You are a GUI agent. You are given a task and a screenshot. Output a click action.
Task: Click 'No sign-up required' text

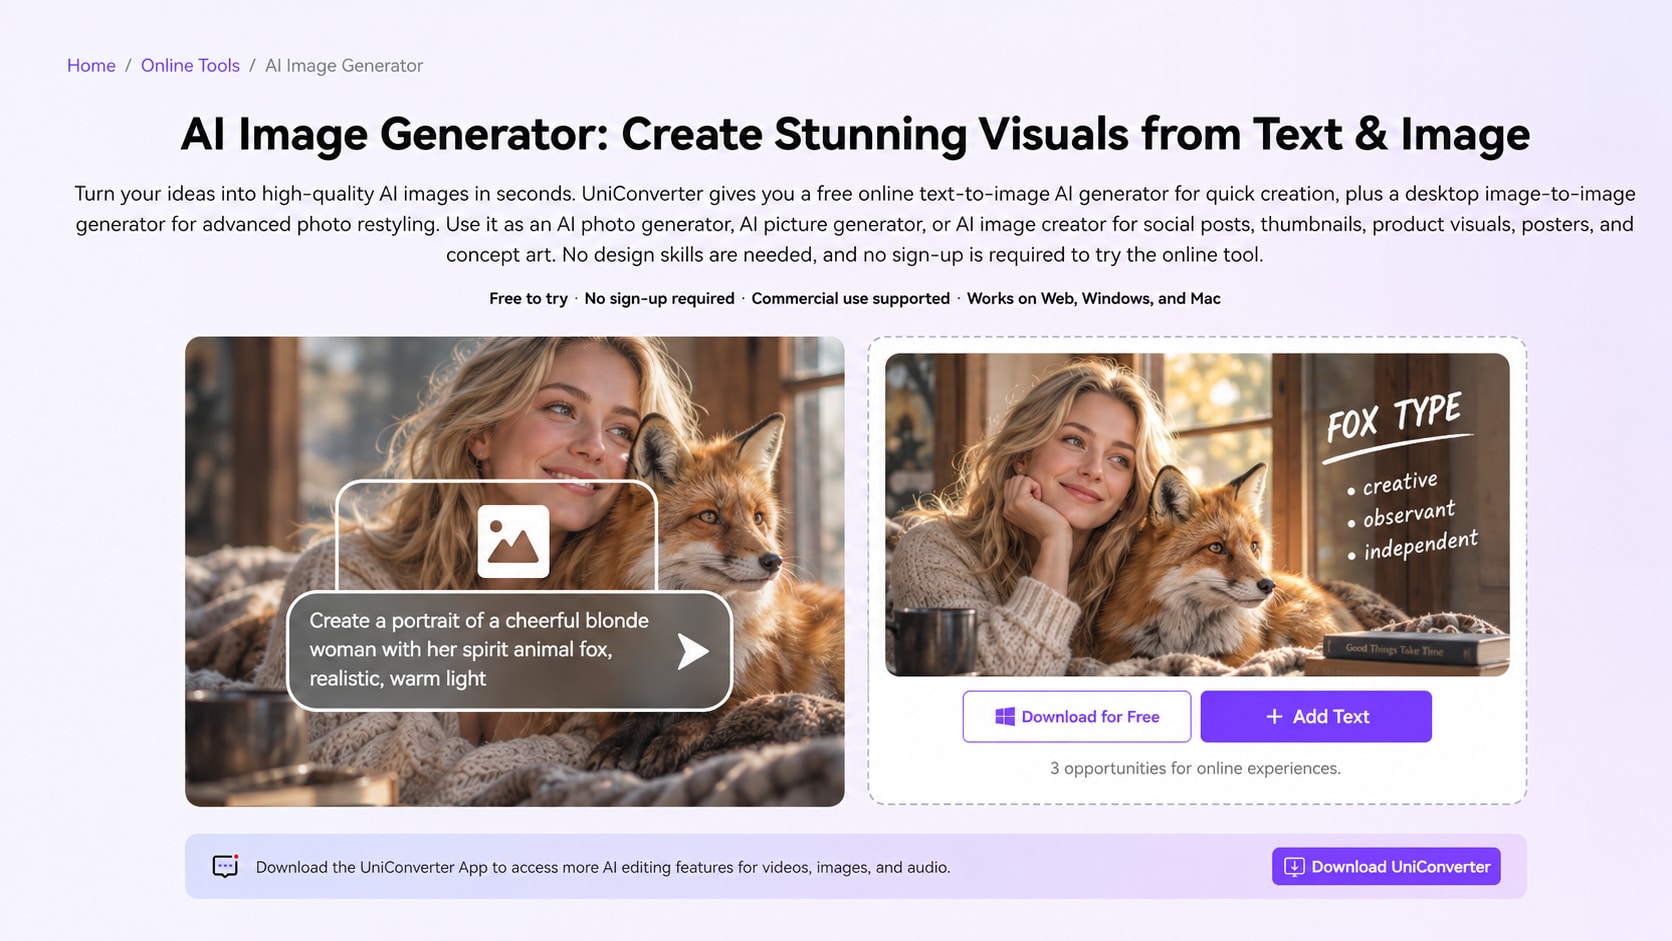point(659,298)
